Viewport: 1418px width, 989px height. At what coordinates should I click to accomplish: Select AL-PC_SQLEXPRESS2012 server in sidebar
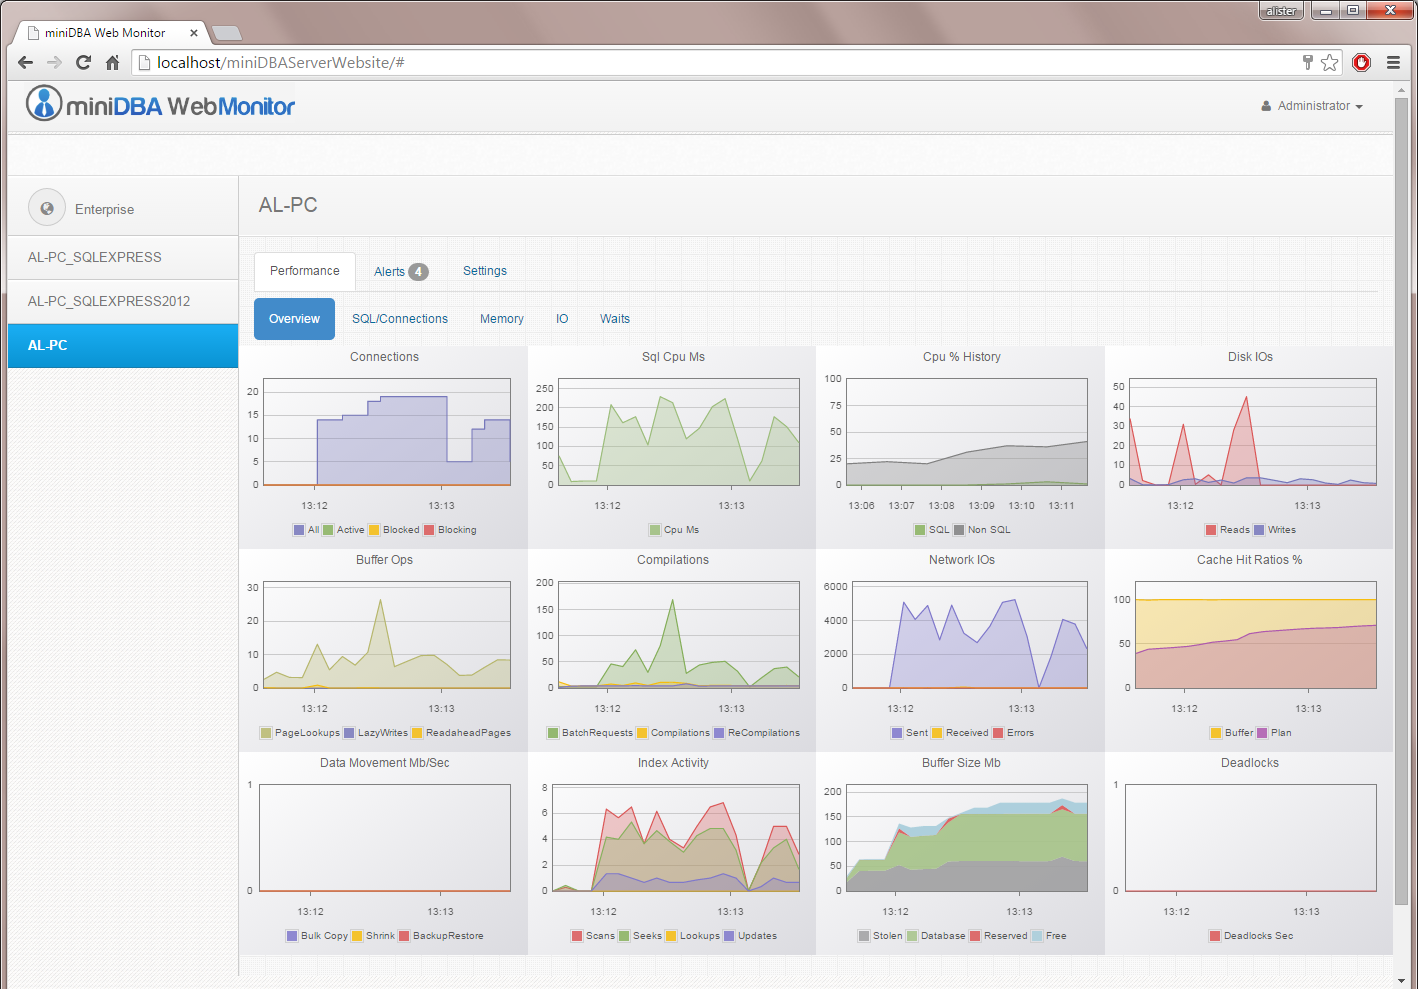[x=123, y=301]
